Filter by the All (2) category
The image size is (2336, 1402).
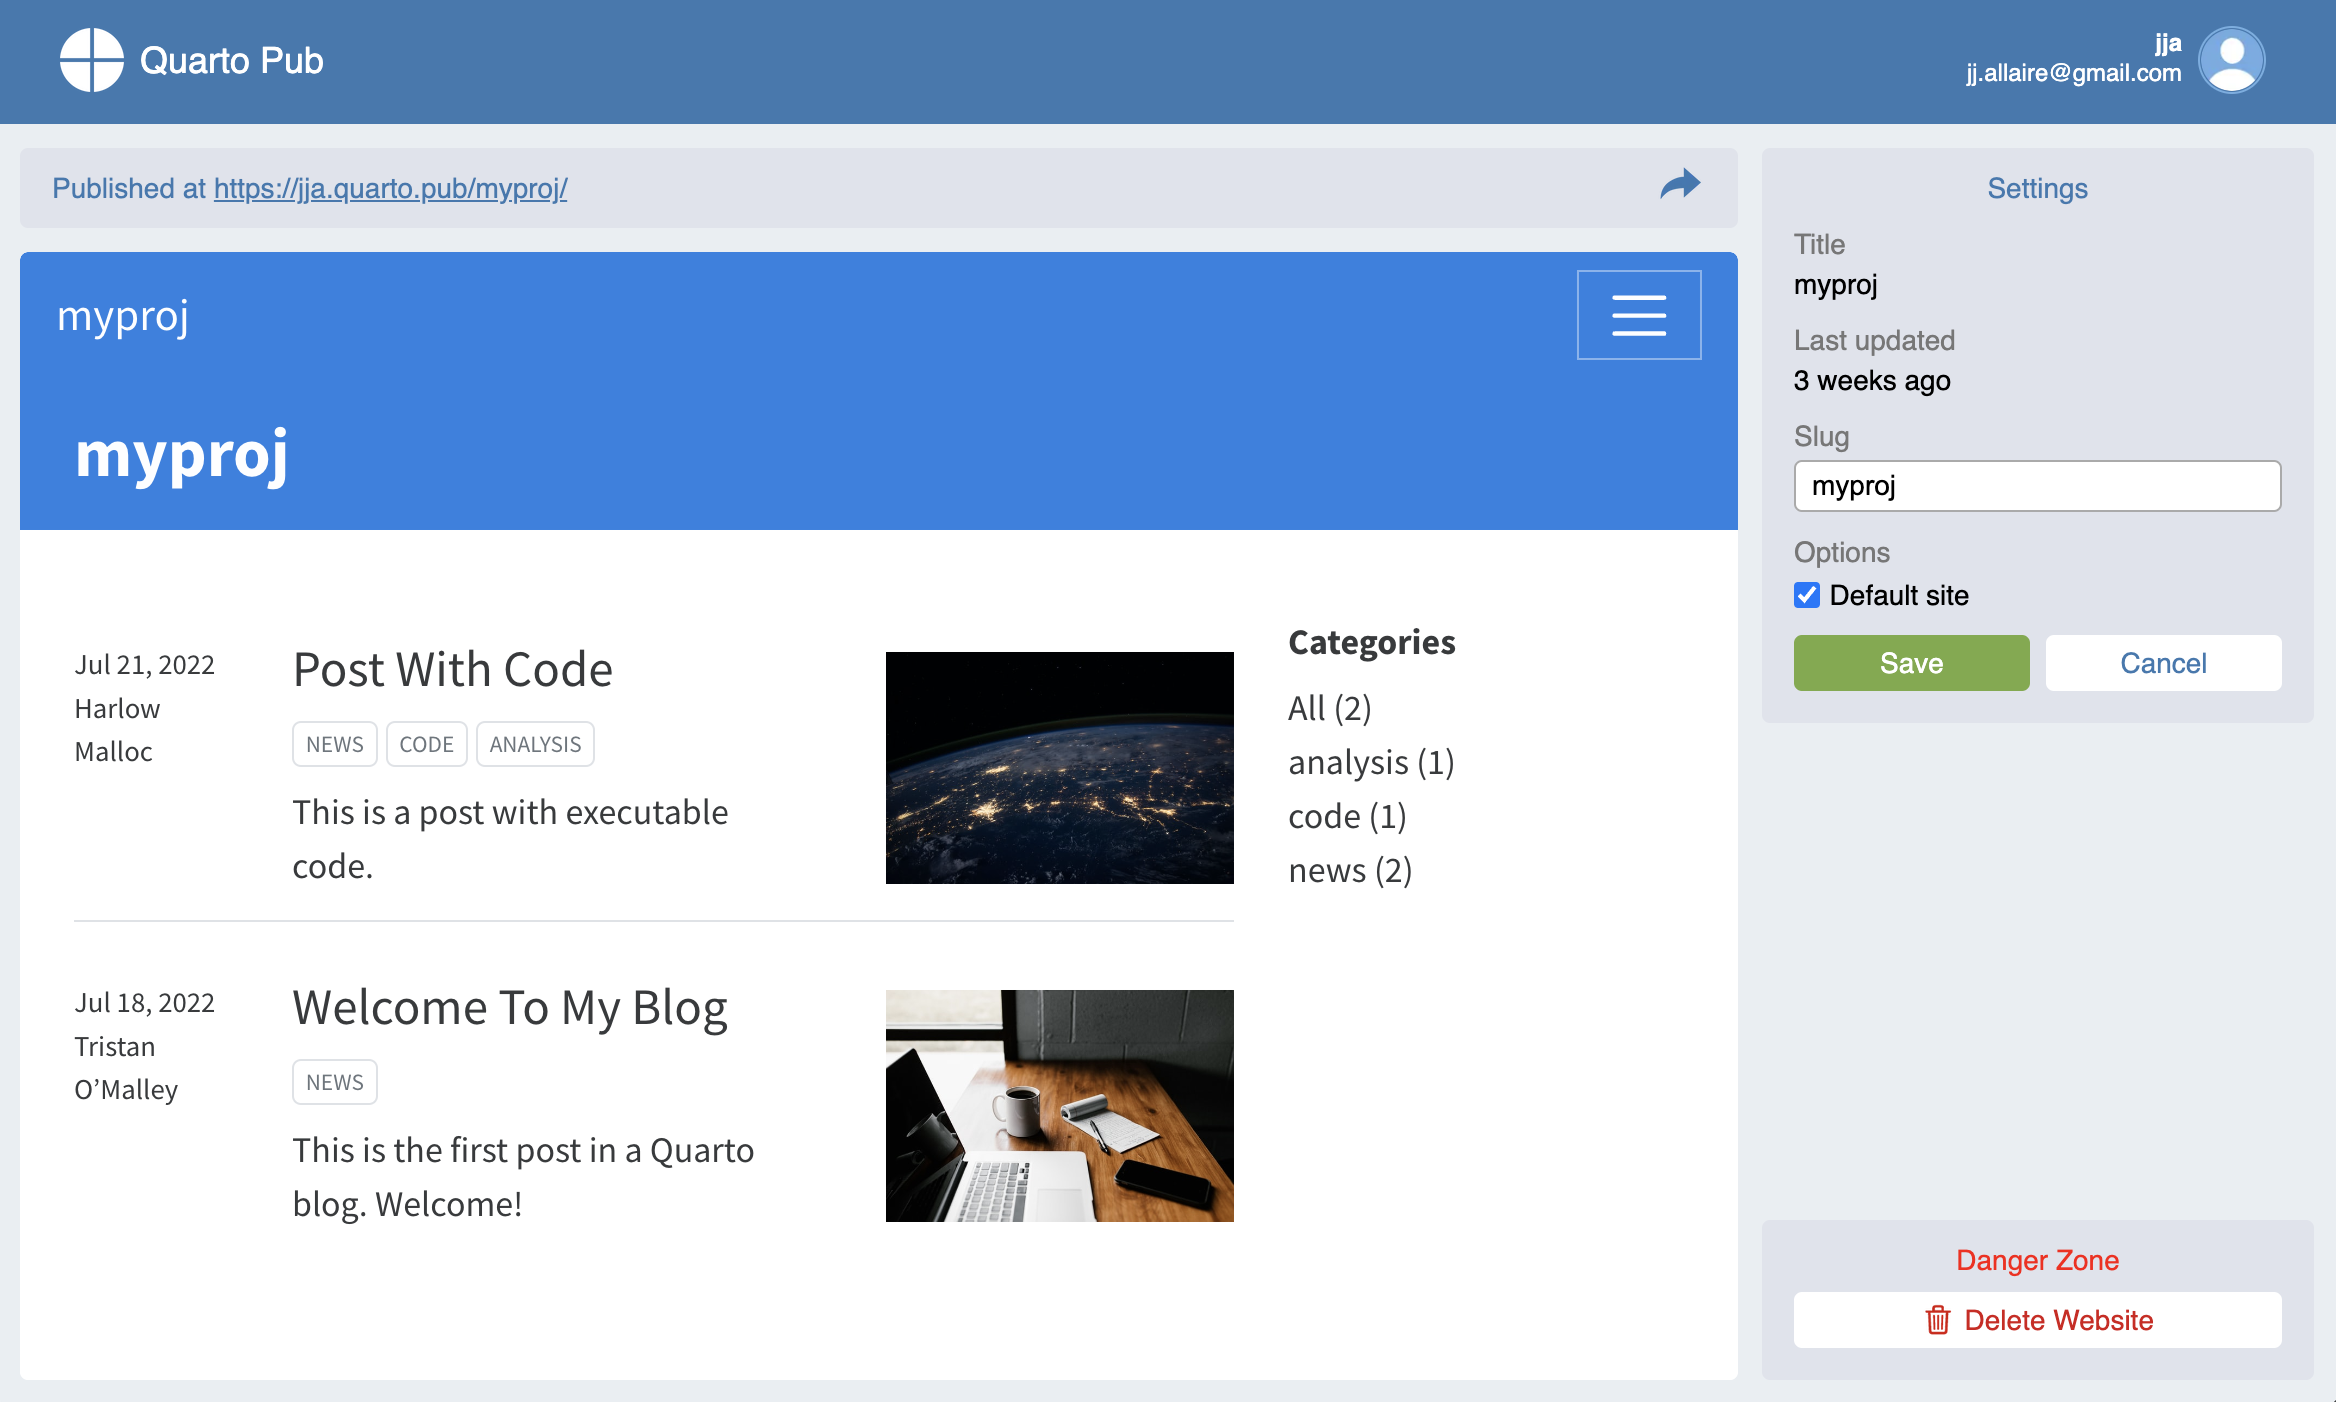point(1329,708)
